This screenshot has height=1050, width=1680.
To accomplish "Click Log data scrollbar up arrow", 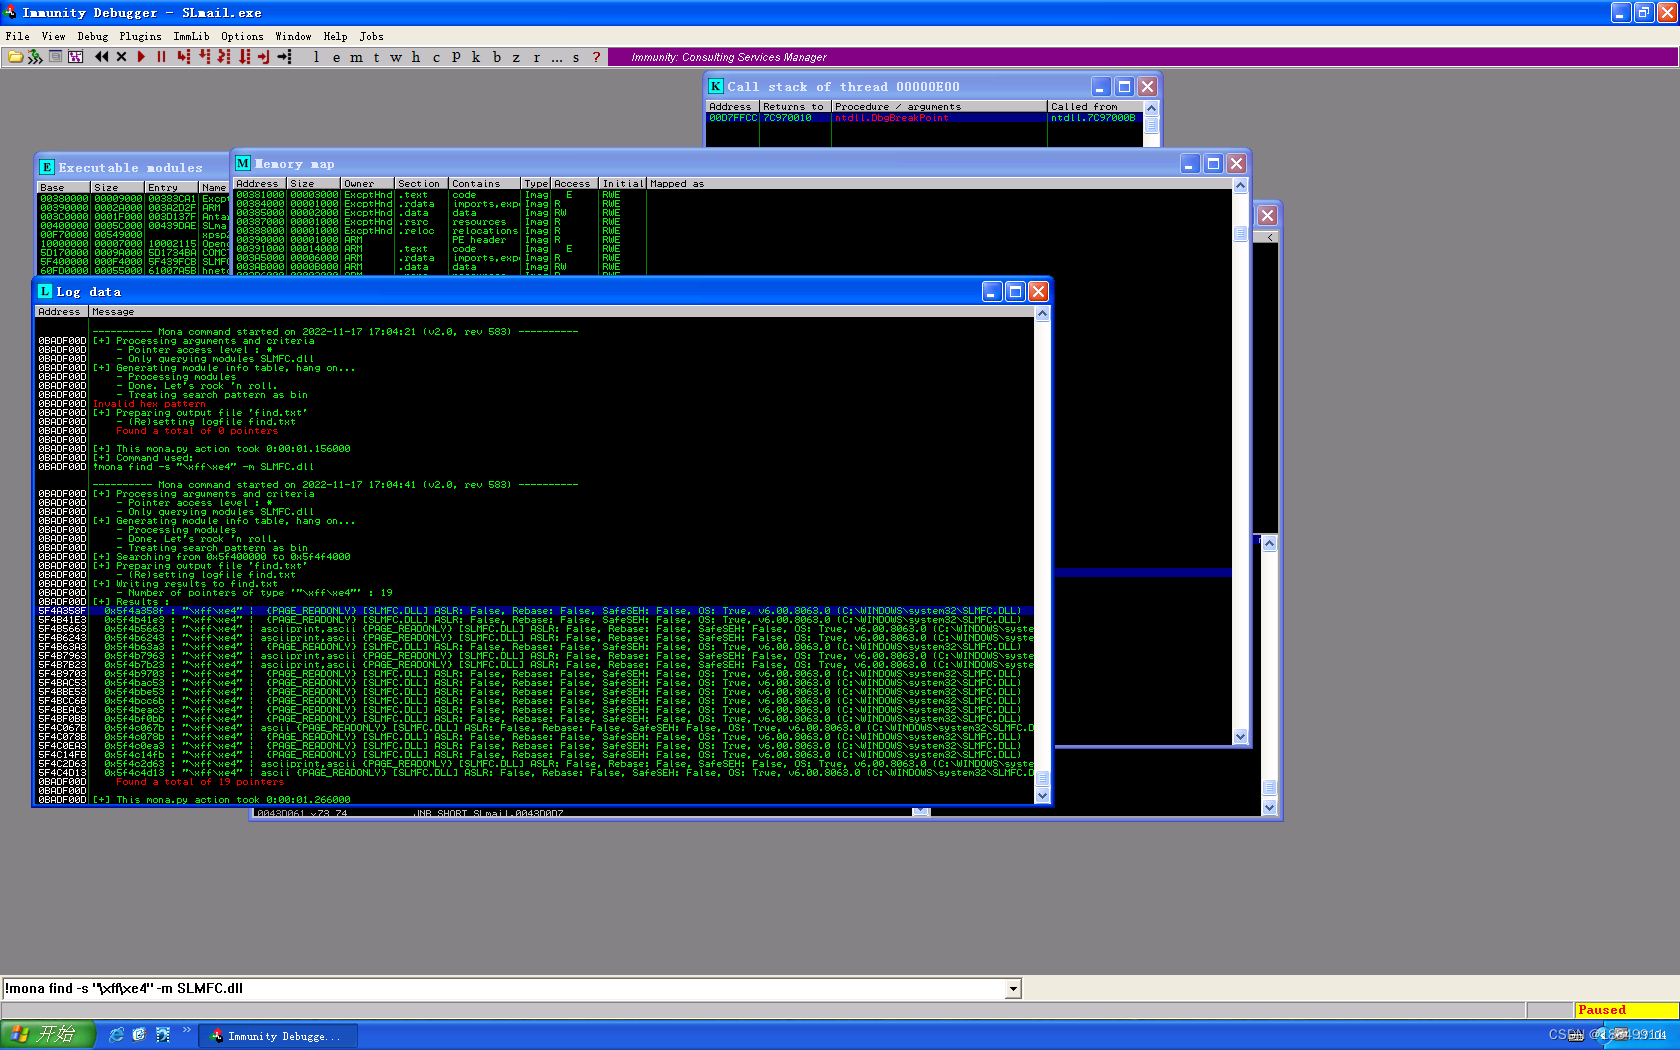I will (1042, 313).
